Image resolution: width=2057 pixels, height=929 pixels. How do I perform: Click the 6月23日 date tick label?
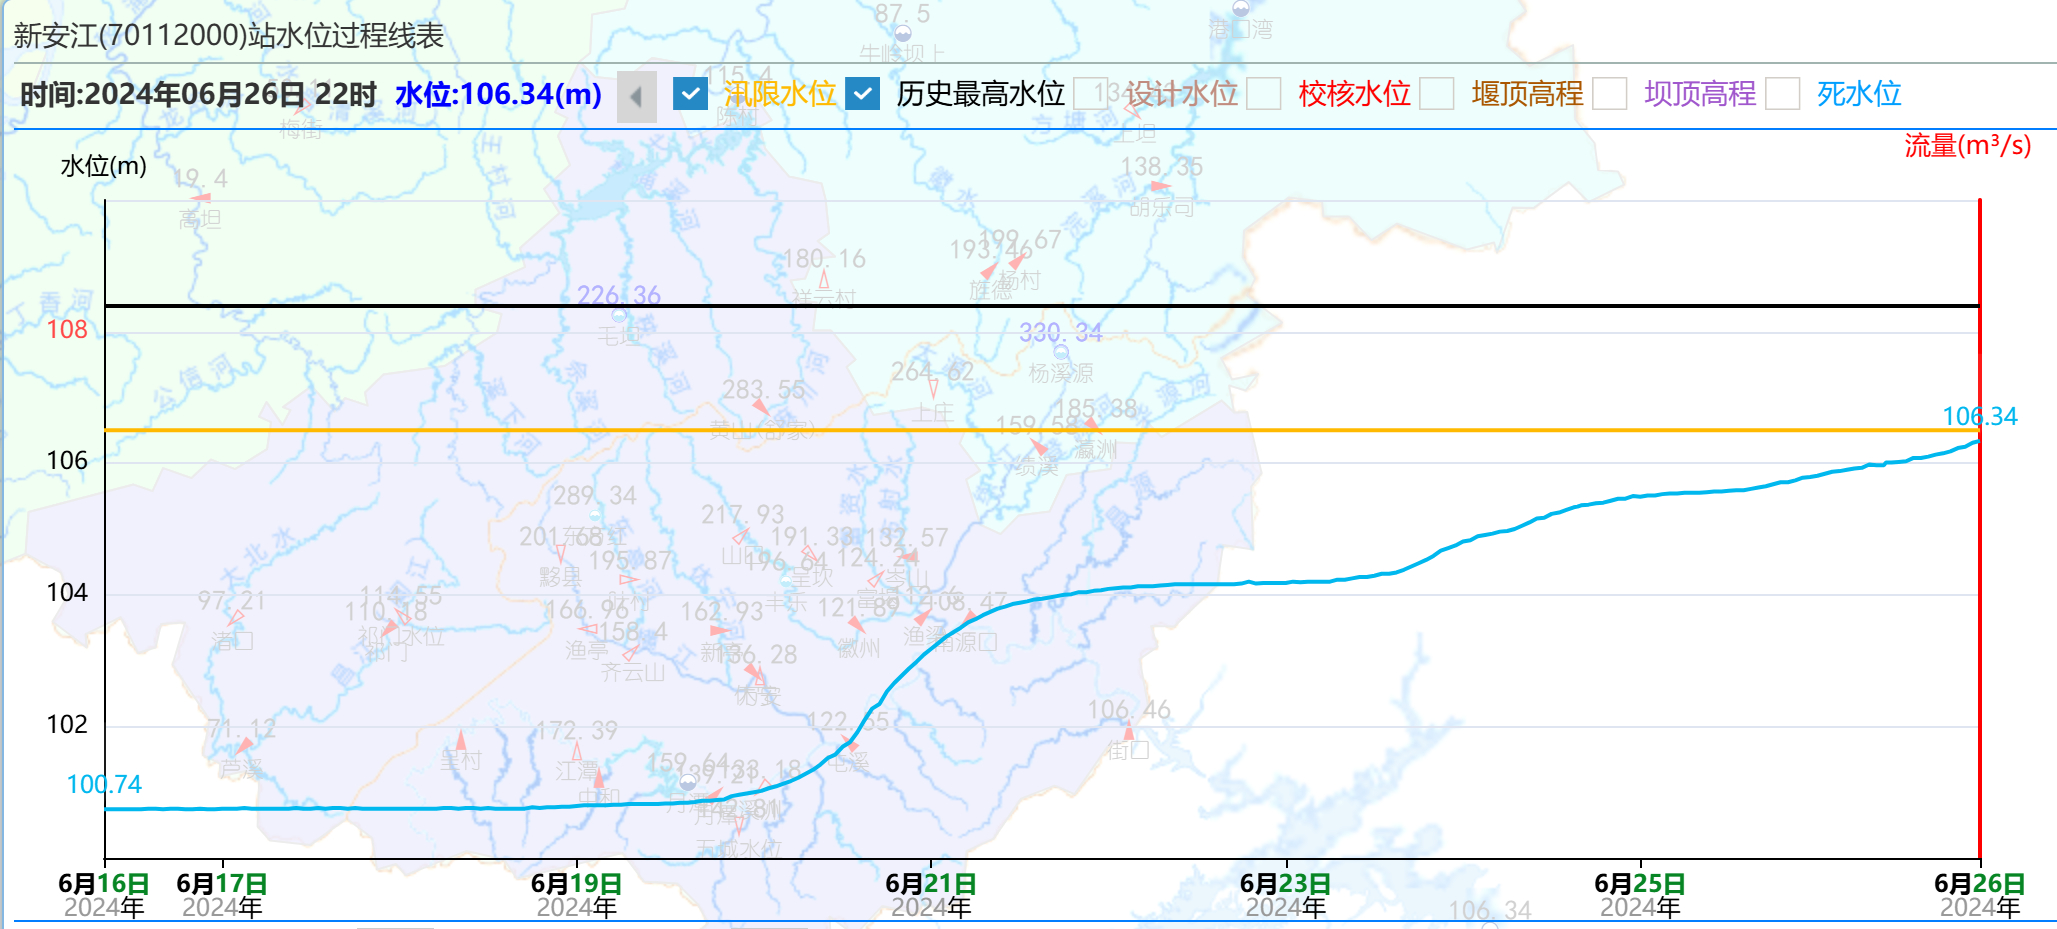pyautogui.click(x=1286, y=884)
